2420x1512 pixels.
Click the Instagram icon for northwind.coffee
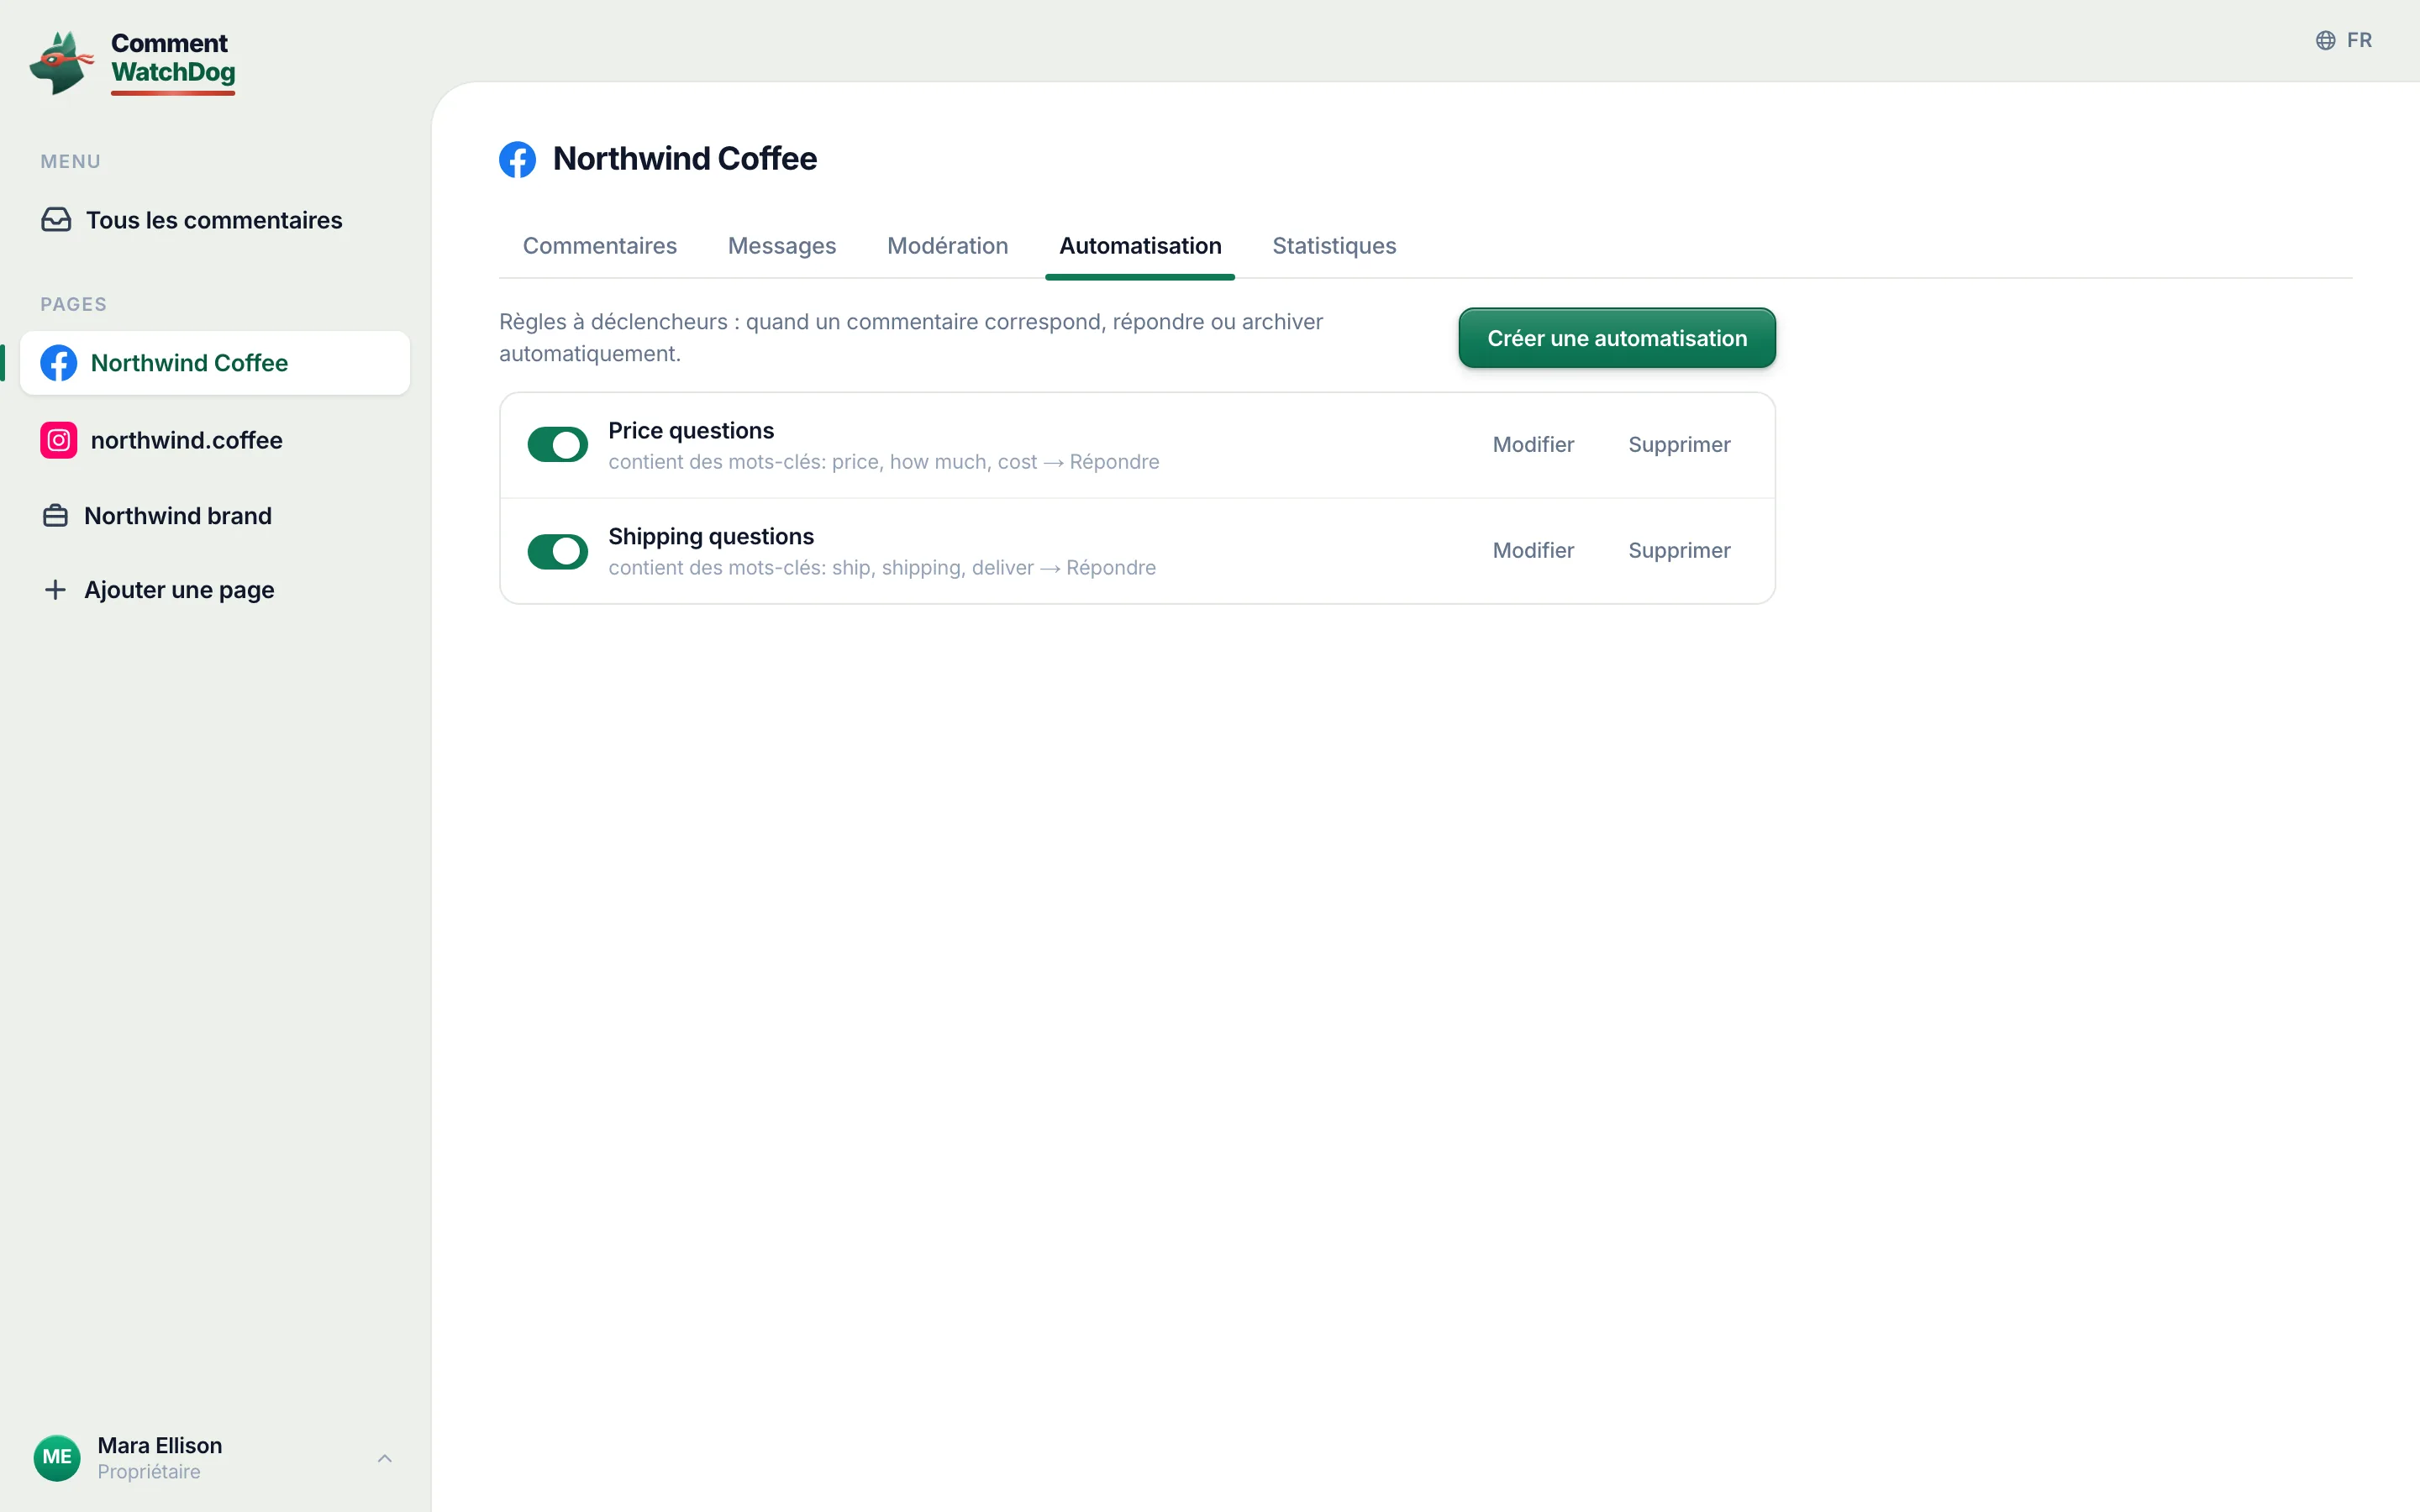(59, 440)
